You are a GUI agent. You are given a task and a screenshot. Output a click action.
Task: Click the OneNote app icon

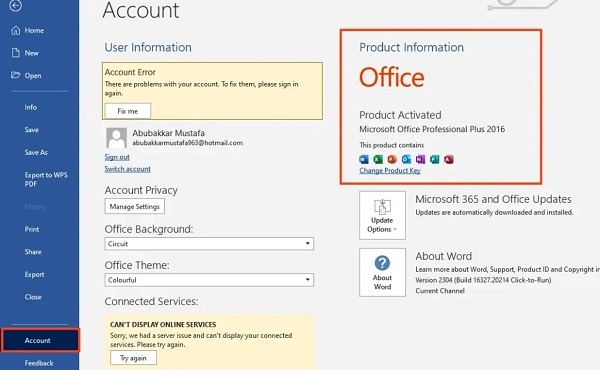click(x=421, y=159)
